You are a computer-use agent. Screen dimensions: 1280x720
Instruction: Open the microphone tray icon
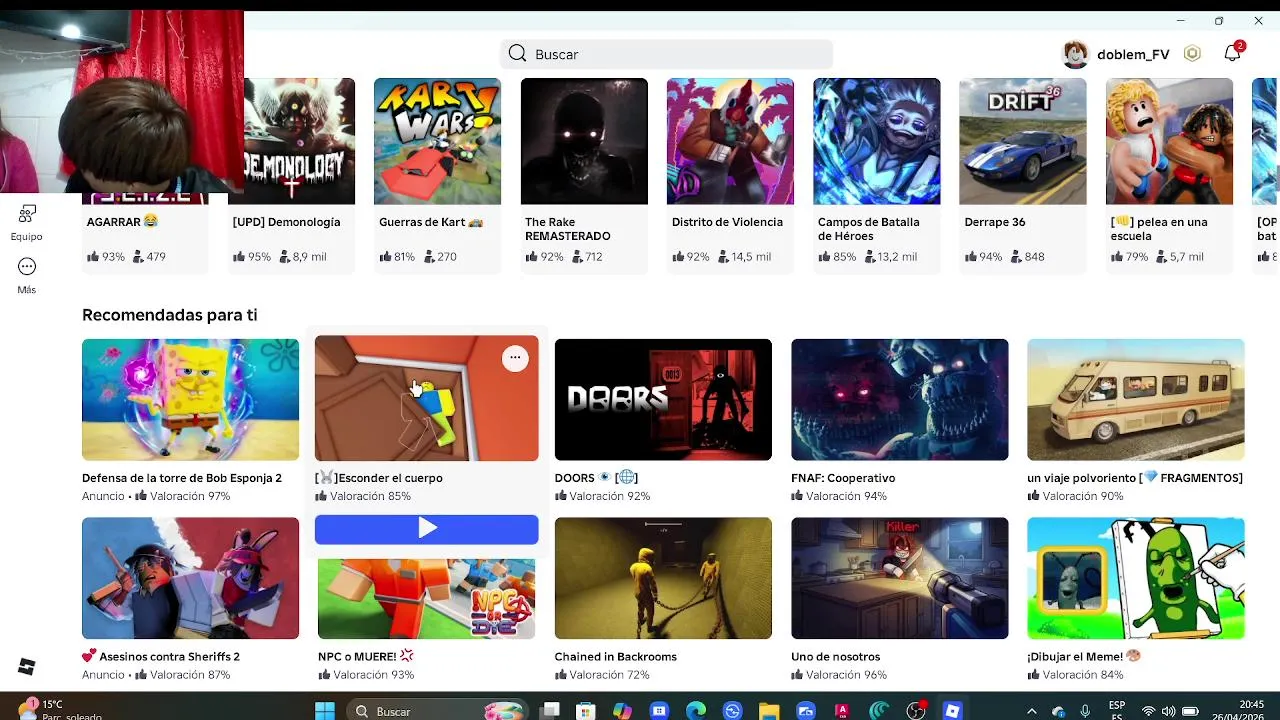pyautogui.click(x=1085, y=711)
